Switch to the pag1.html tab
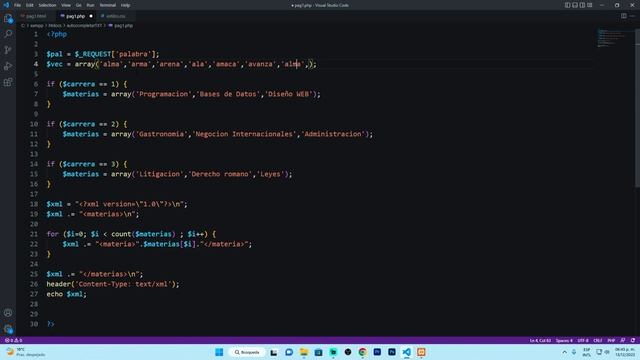This screenshot has height=360, width=640. (36, 16)
